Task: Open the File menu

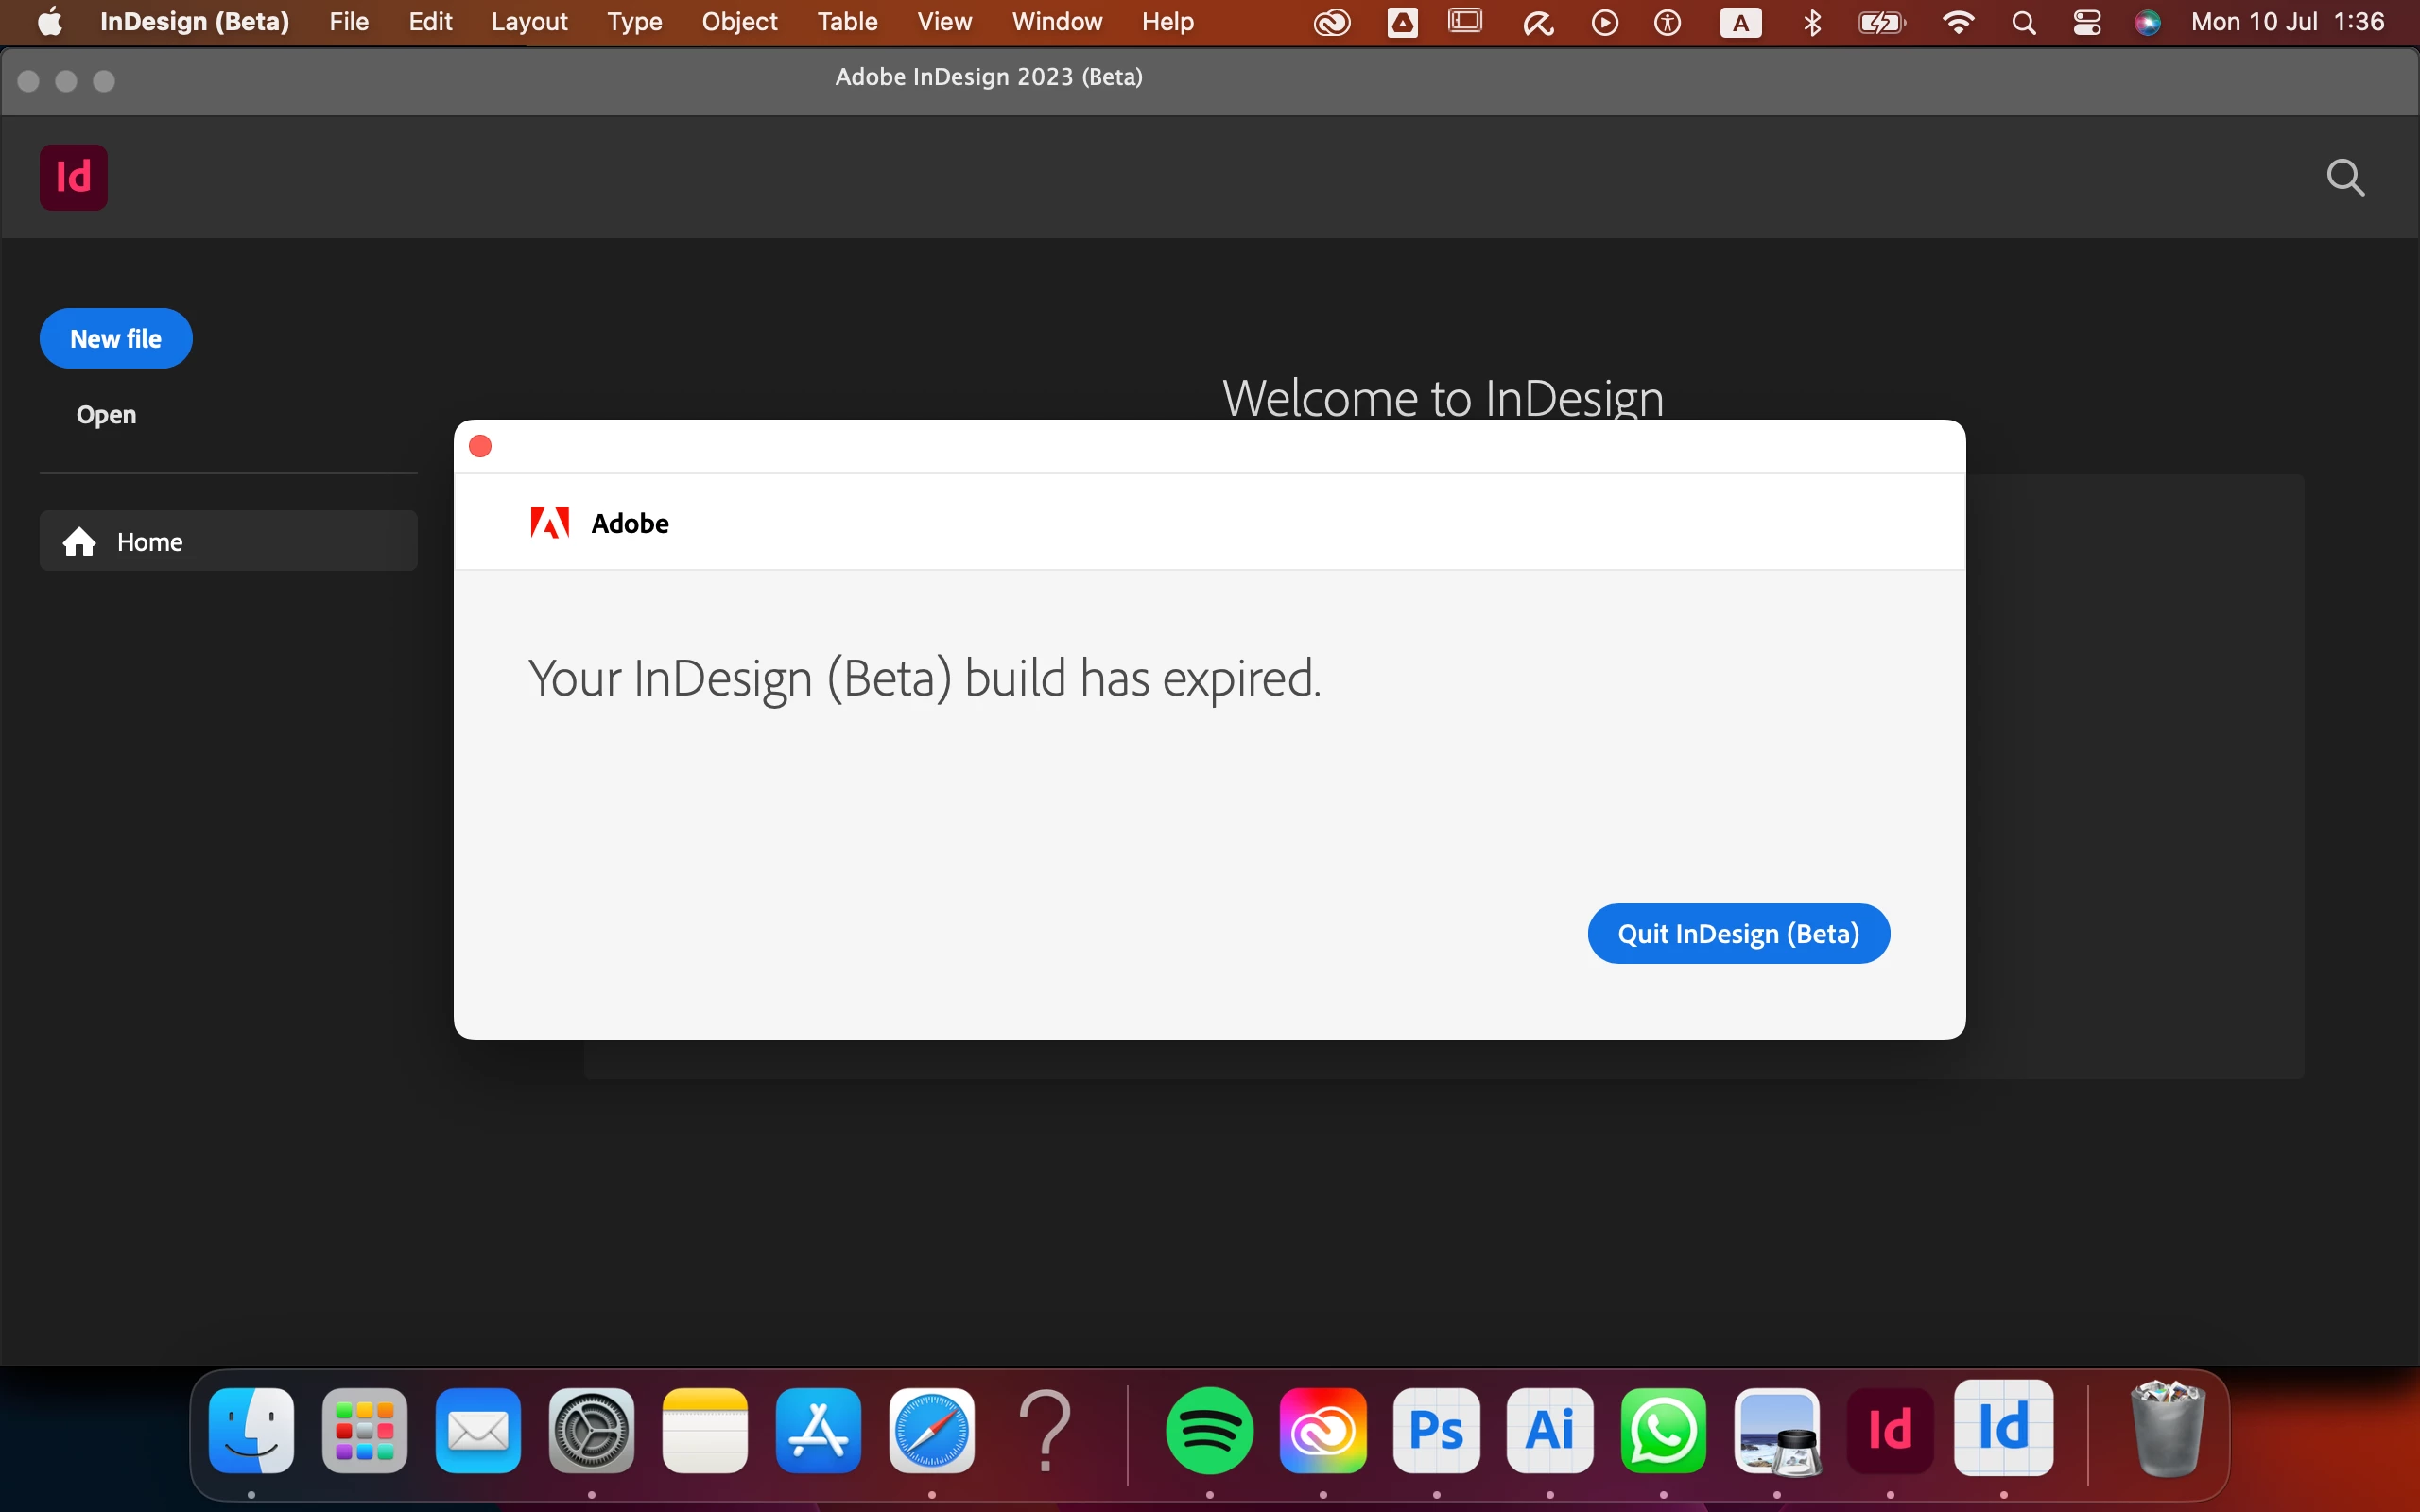Action: [349, 22]
